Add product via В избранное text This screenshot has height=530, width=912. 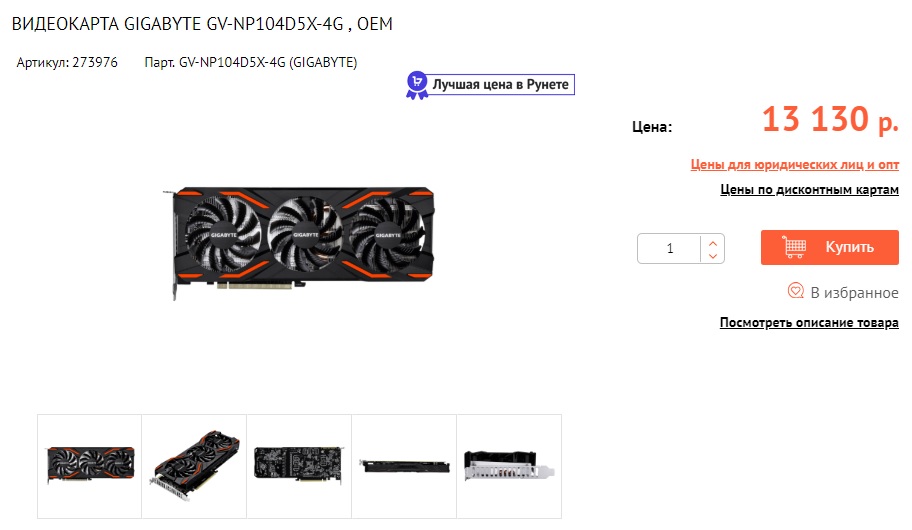tap(854, 293)
